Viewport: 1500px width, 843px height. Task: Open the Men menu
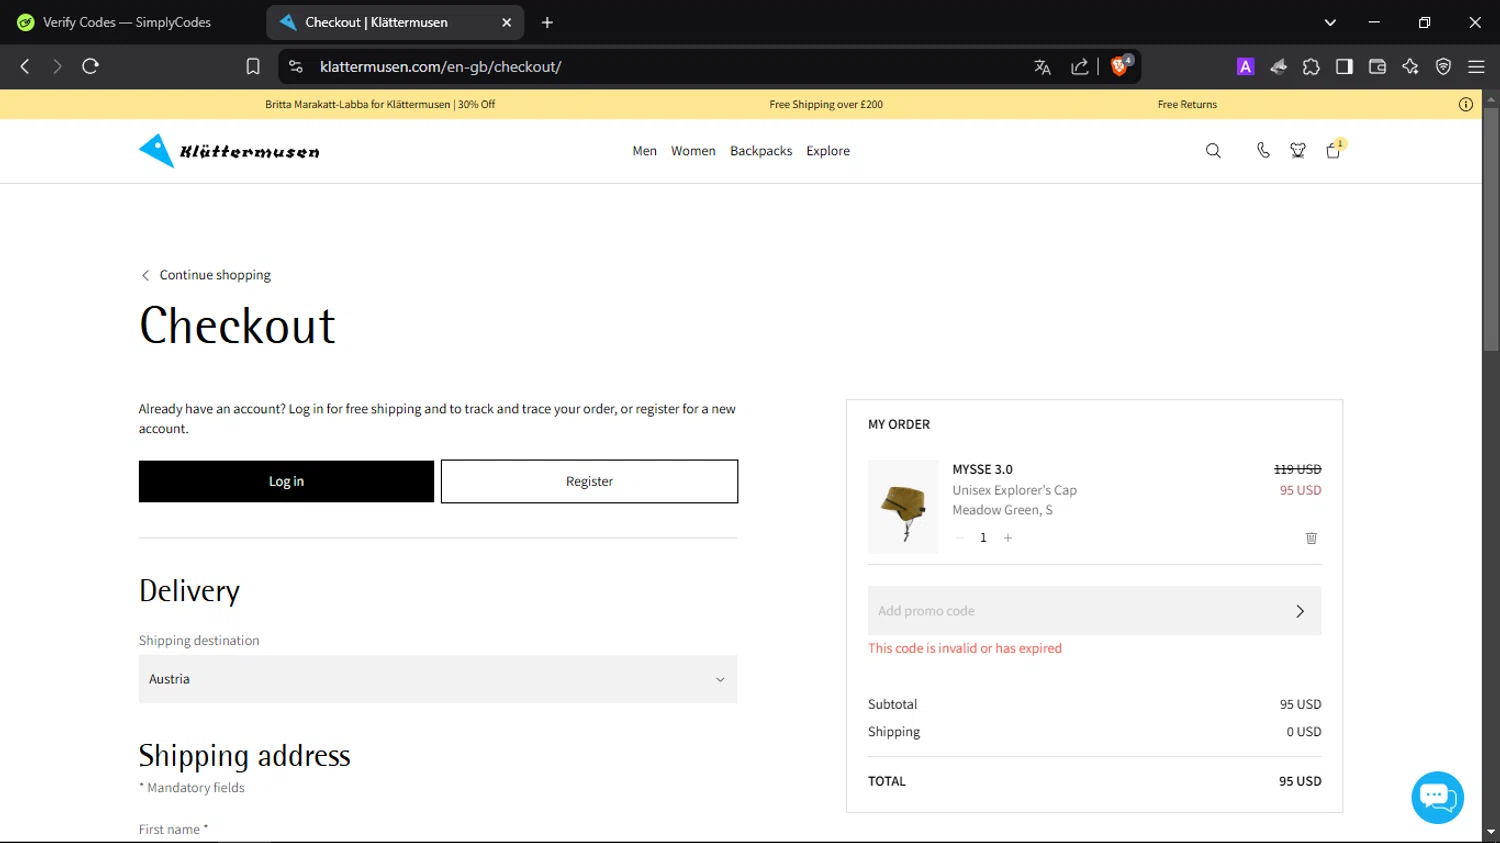click(645, 151)
